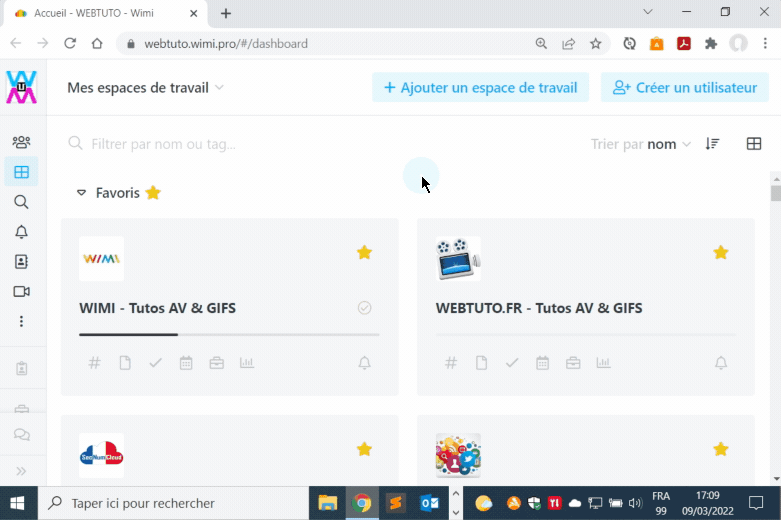Open WEBTUTO.FR - Tutos AV & GIFS workspace title

point(539,308)
